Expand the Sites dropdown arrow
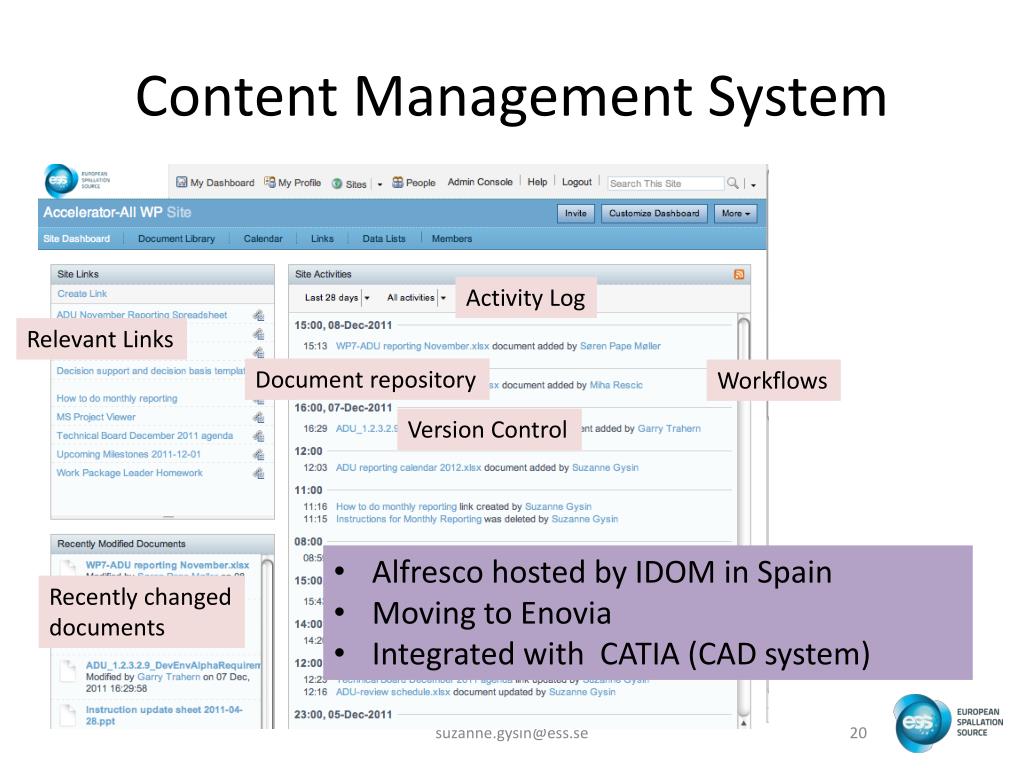Viewport: 1024px width, 768px height. tap(379, 185)
